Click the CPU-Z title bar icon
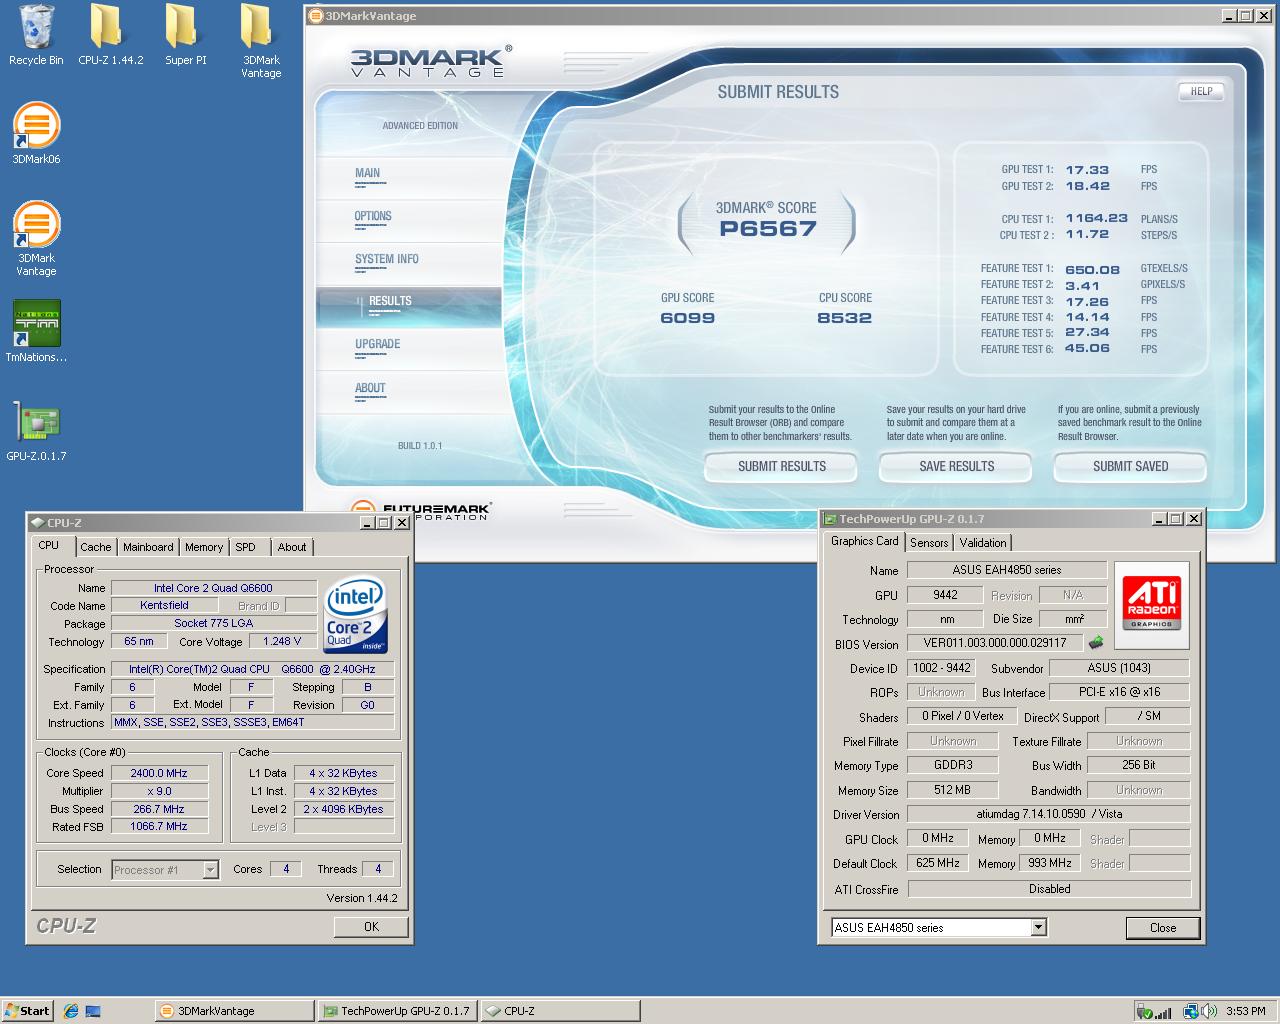This screenshot has width=1280, height=1024. coord(37,522)
